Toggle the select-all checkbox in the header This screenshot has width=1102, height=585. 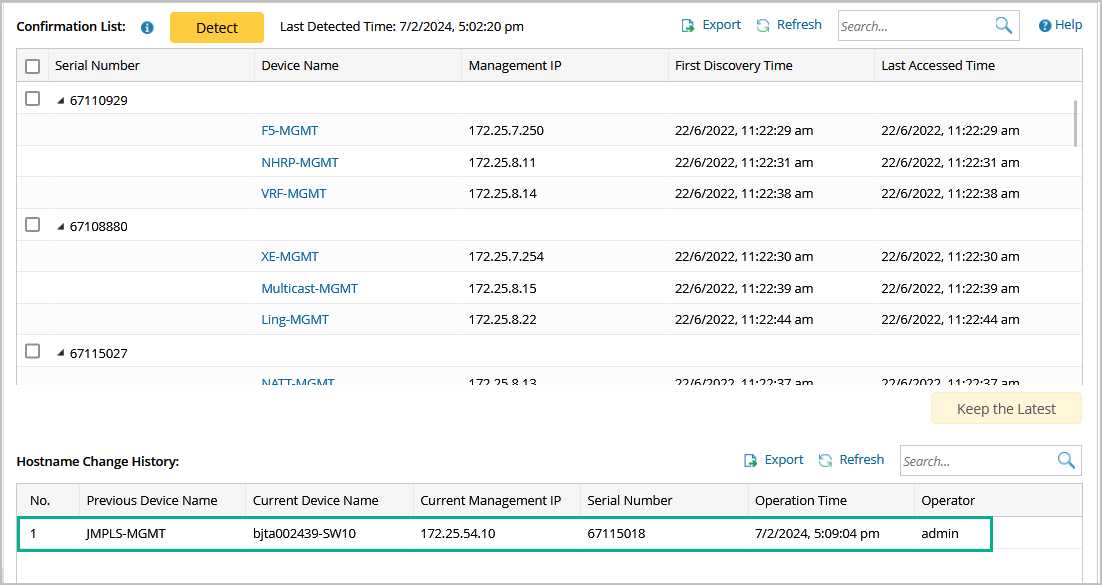(33, 66)
